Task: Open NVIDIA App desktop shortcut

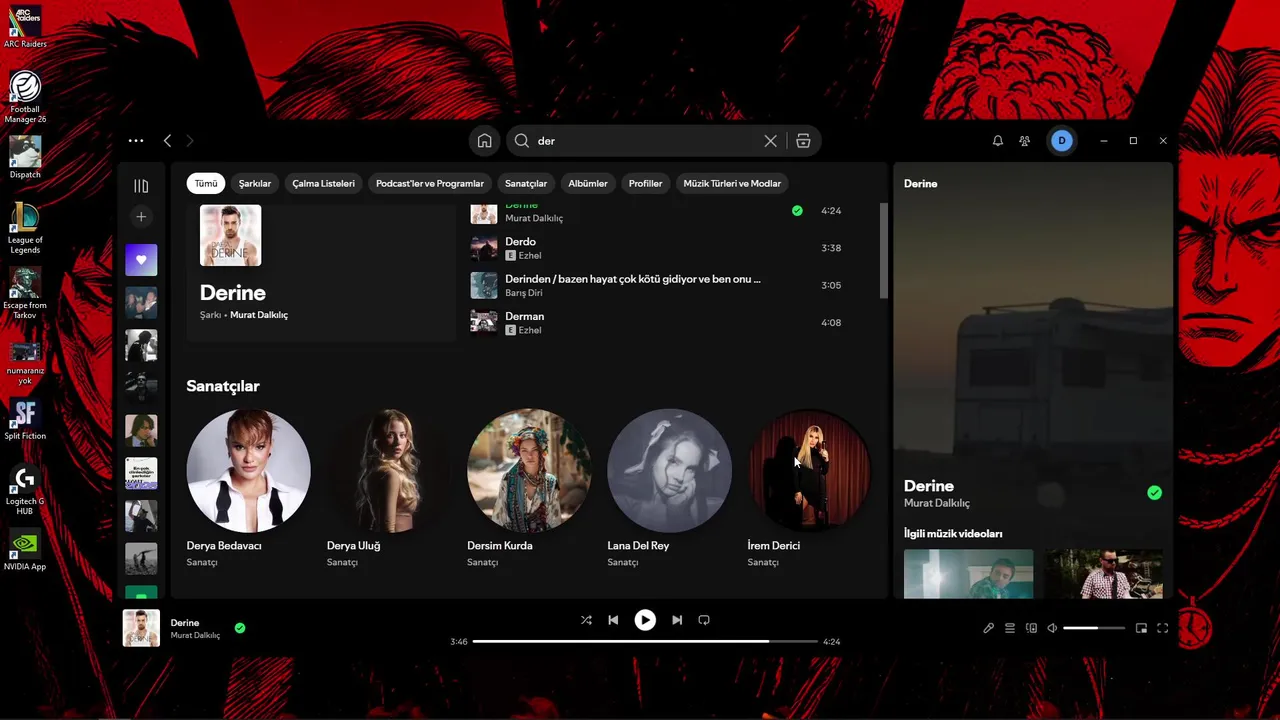Action: tap(25, 550)
